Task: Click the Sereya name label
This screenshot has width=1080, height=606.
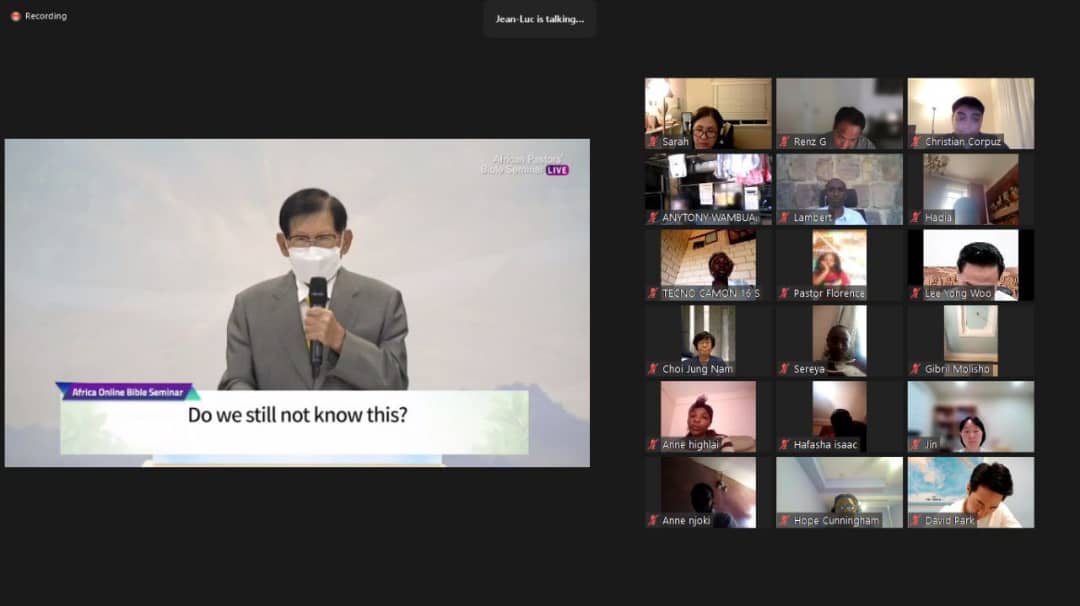Action: click(x=809, y=369)
